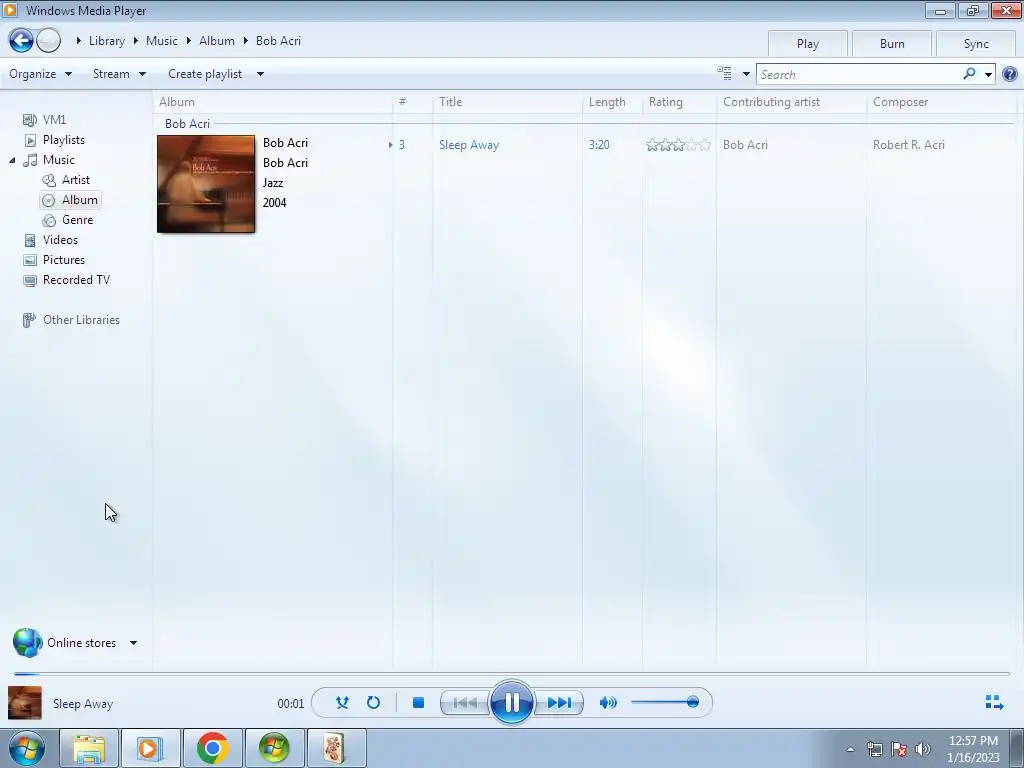The width and height of the screenshot is (1024, 768).
Task: Select VM1 library in the navigation pane
Action: tap(54, 120)
